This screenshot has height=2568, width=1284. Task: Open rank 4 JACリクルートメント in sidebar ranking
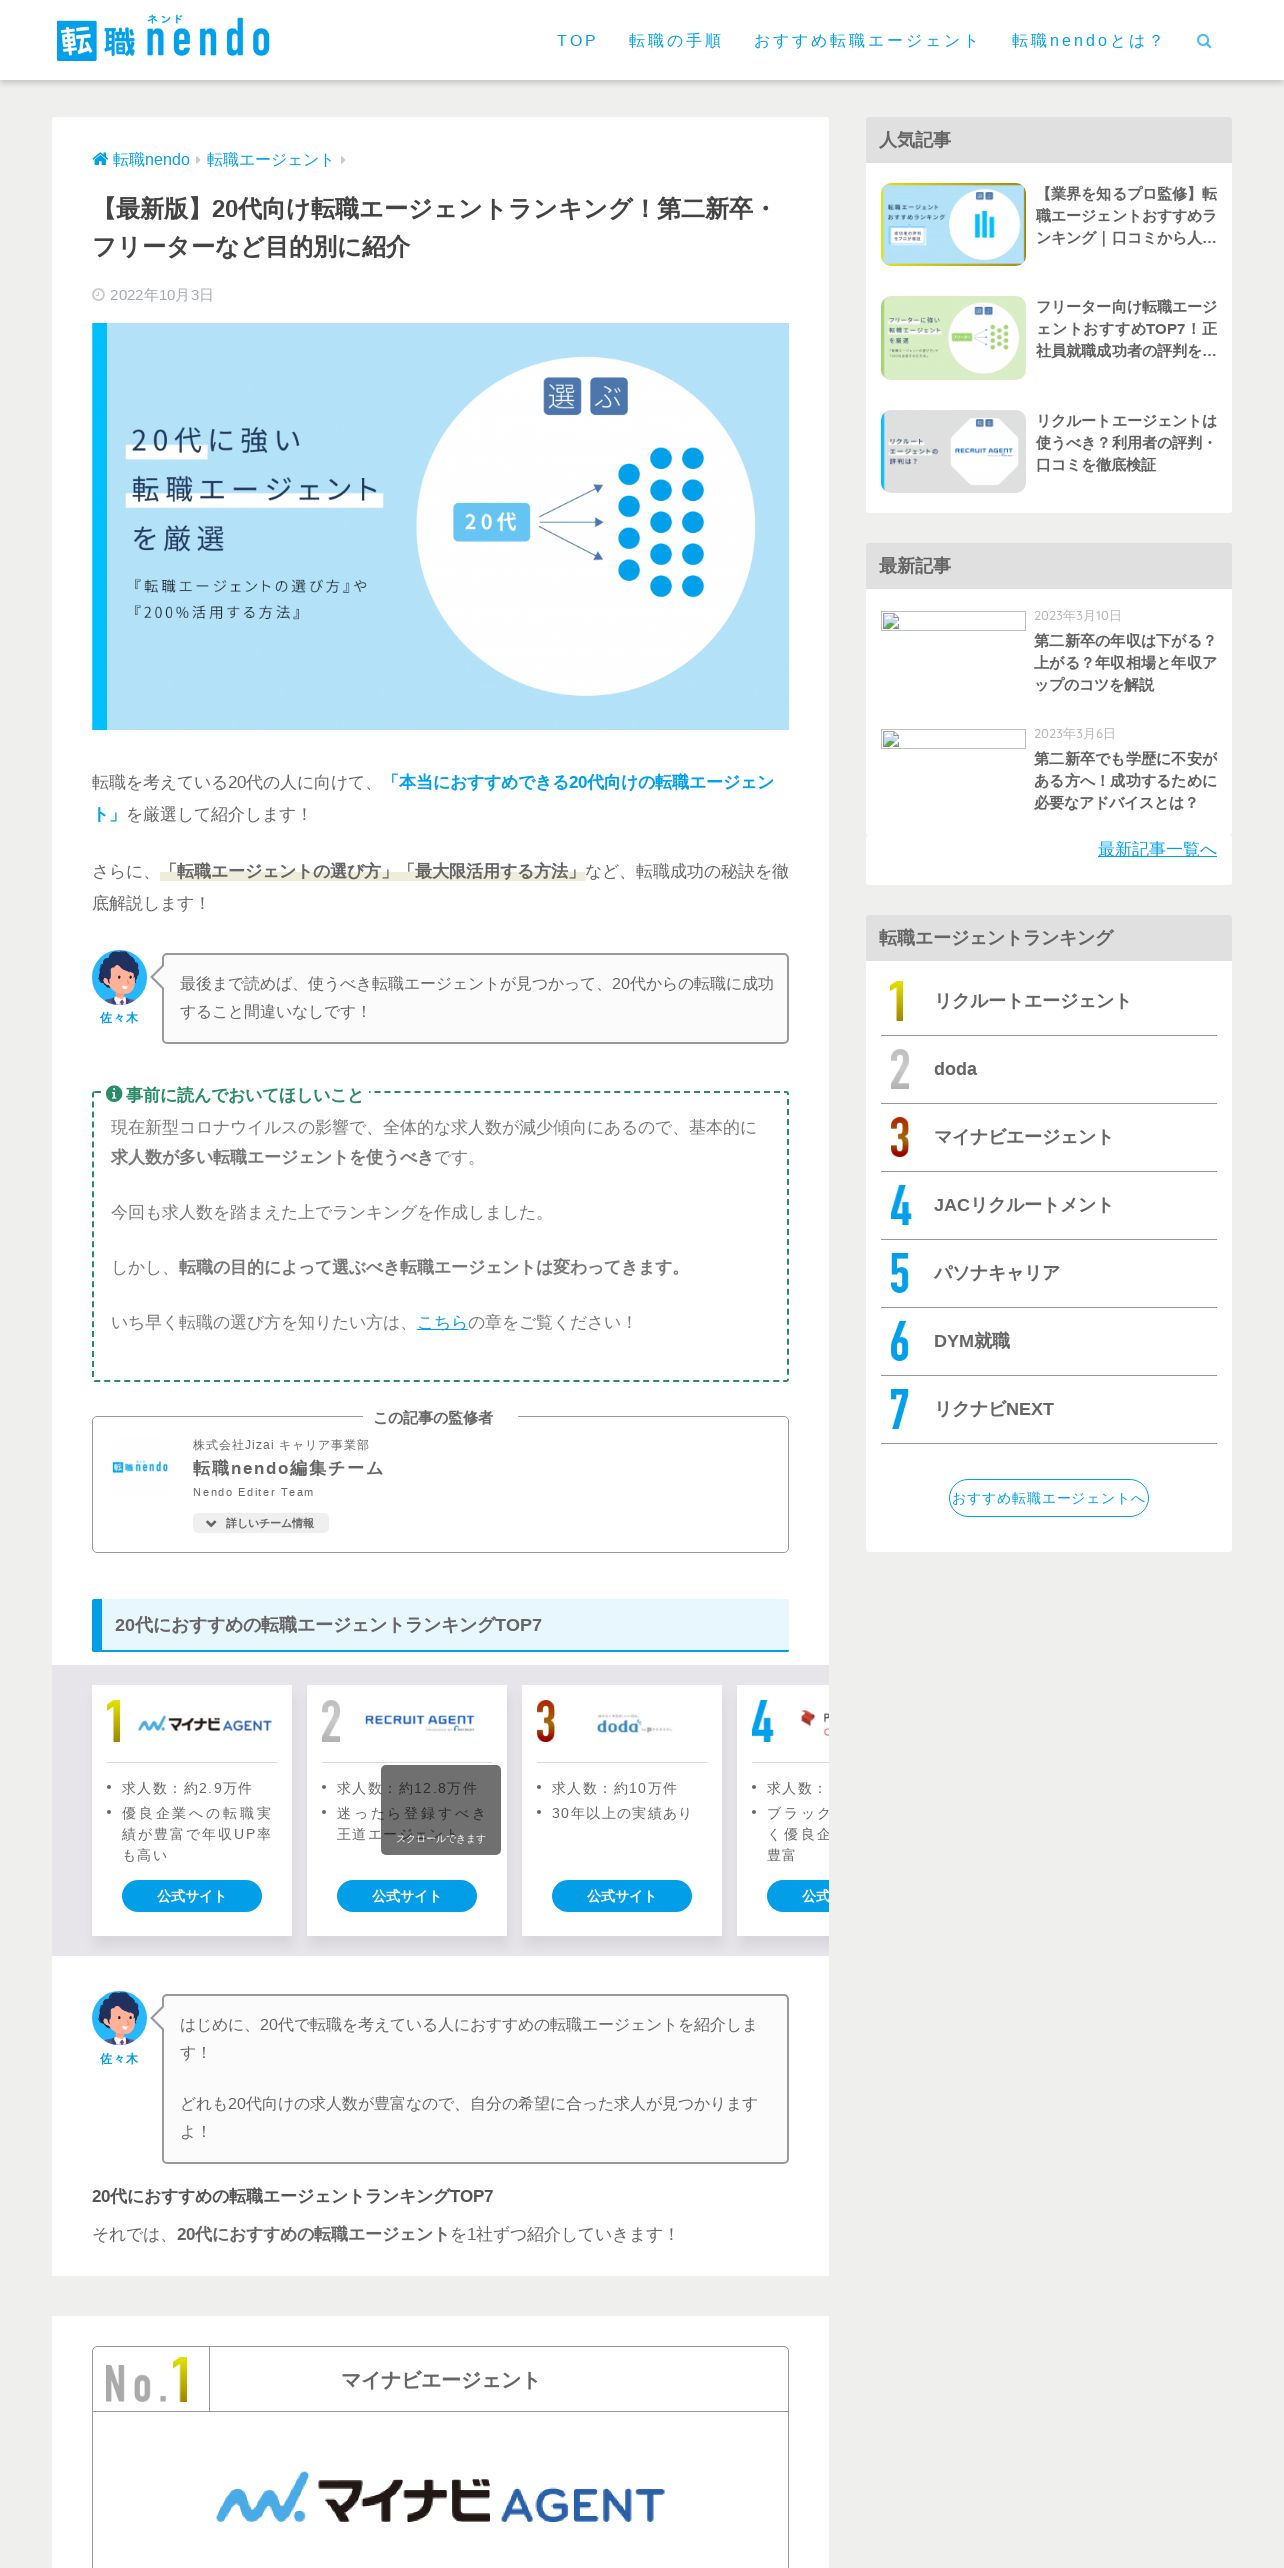pyautogui.click(x=1049, y=1205)
